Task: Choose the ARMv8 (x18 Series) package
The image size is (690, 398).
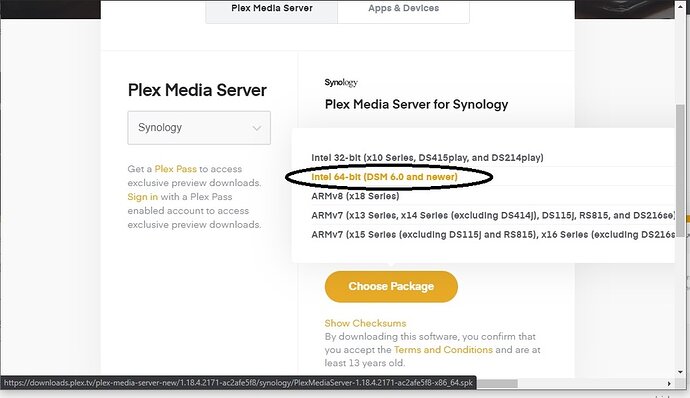Action: [x=355, y=196]
